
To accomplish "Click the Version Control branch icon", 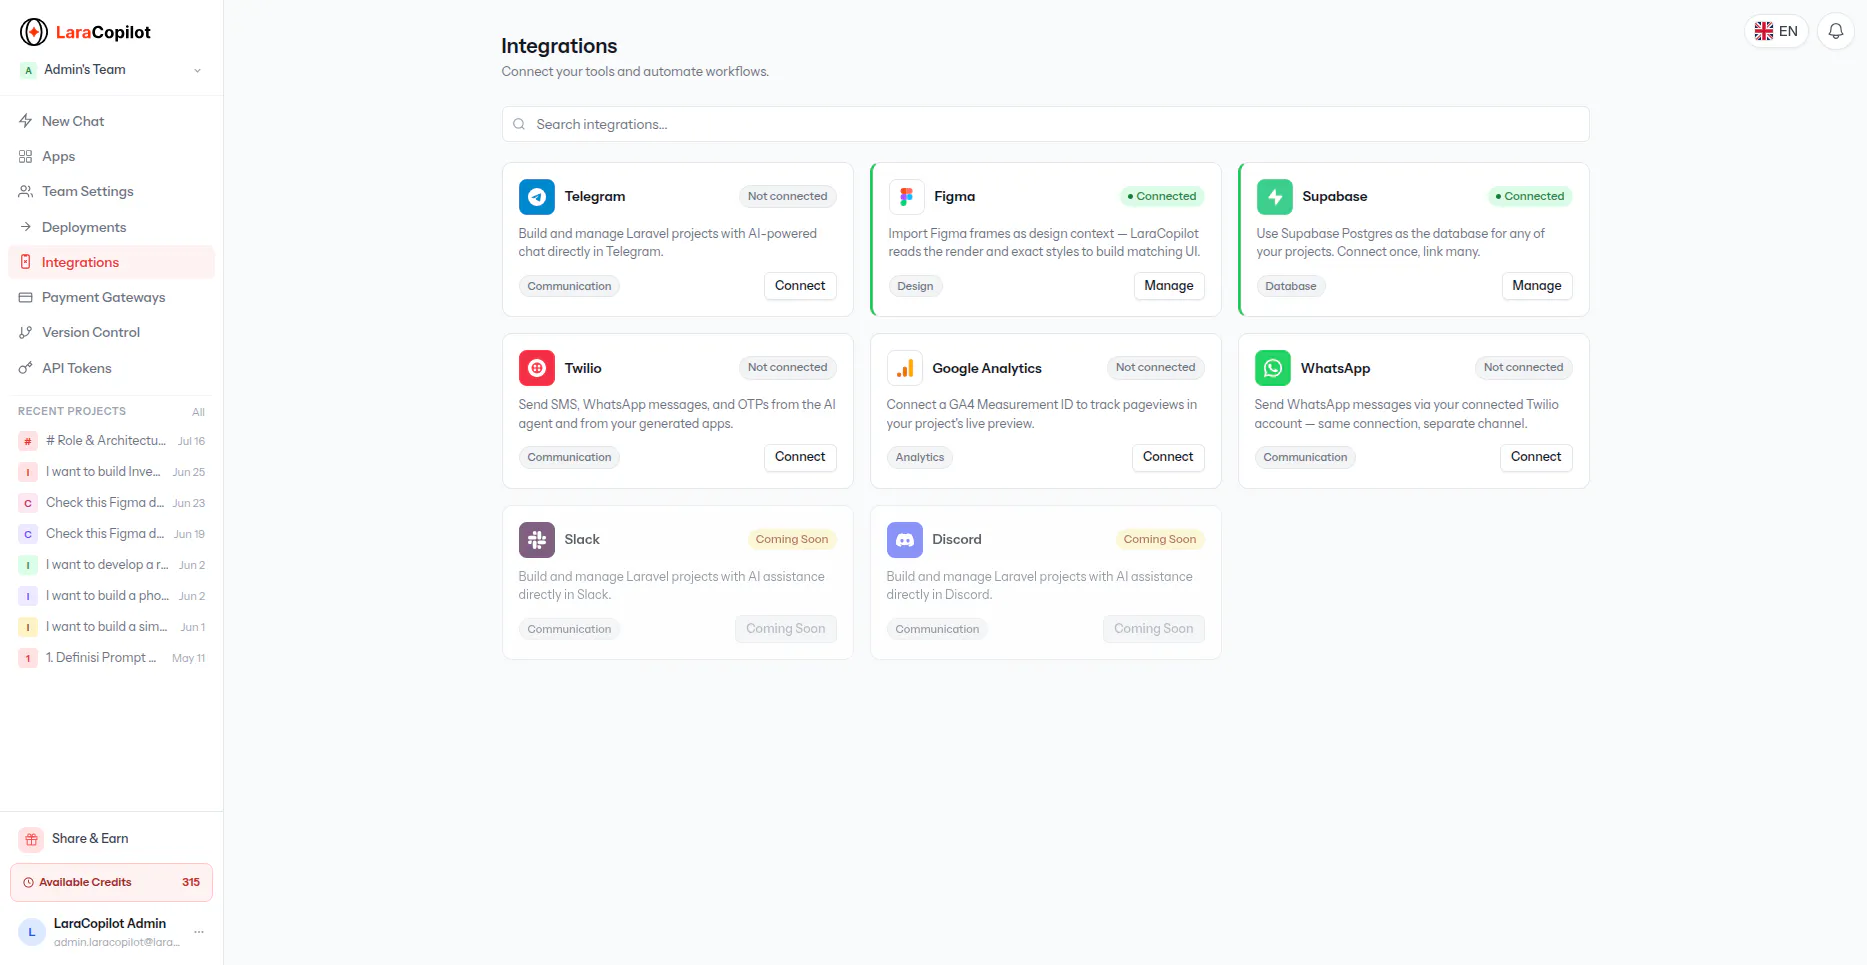I will pos(26,332).
